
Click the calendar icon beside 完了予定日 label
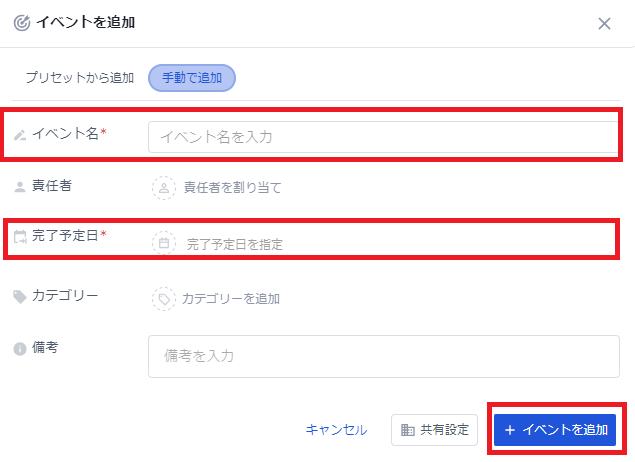pos(20,236)
